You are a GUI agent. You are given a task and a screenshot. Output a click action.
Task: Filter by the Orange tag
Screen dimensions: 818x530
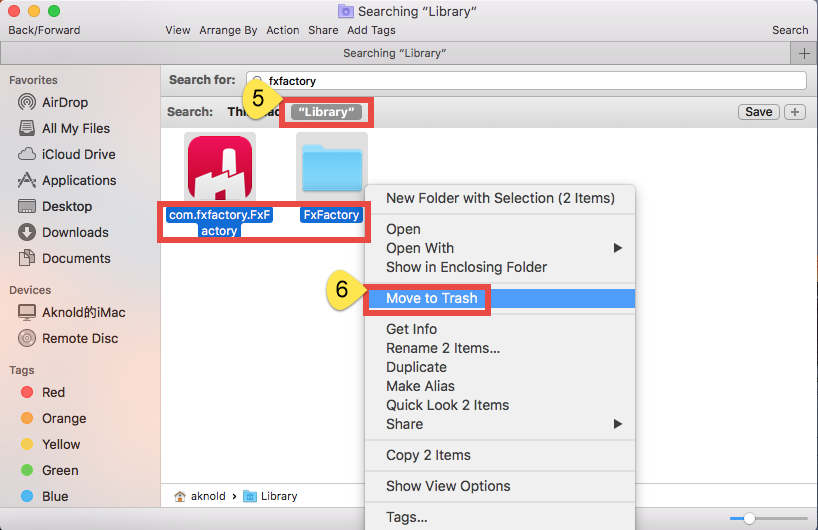(x=53, y=418)
